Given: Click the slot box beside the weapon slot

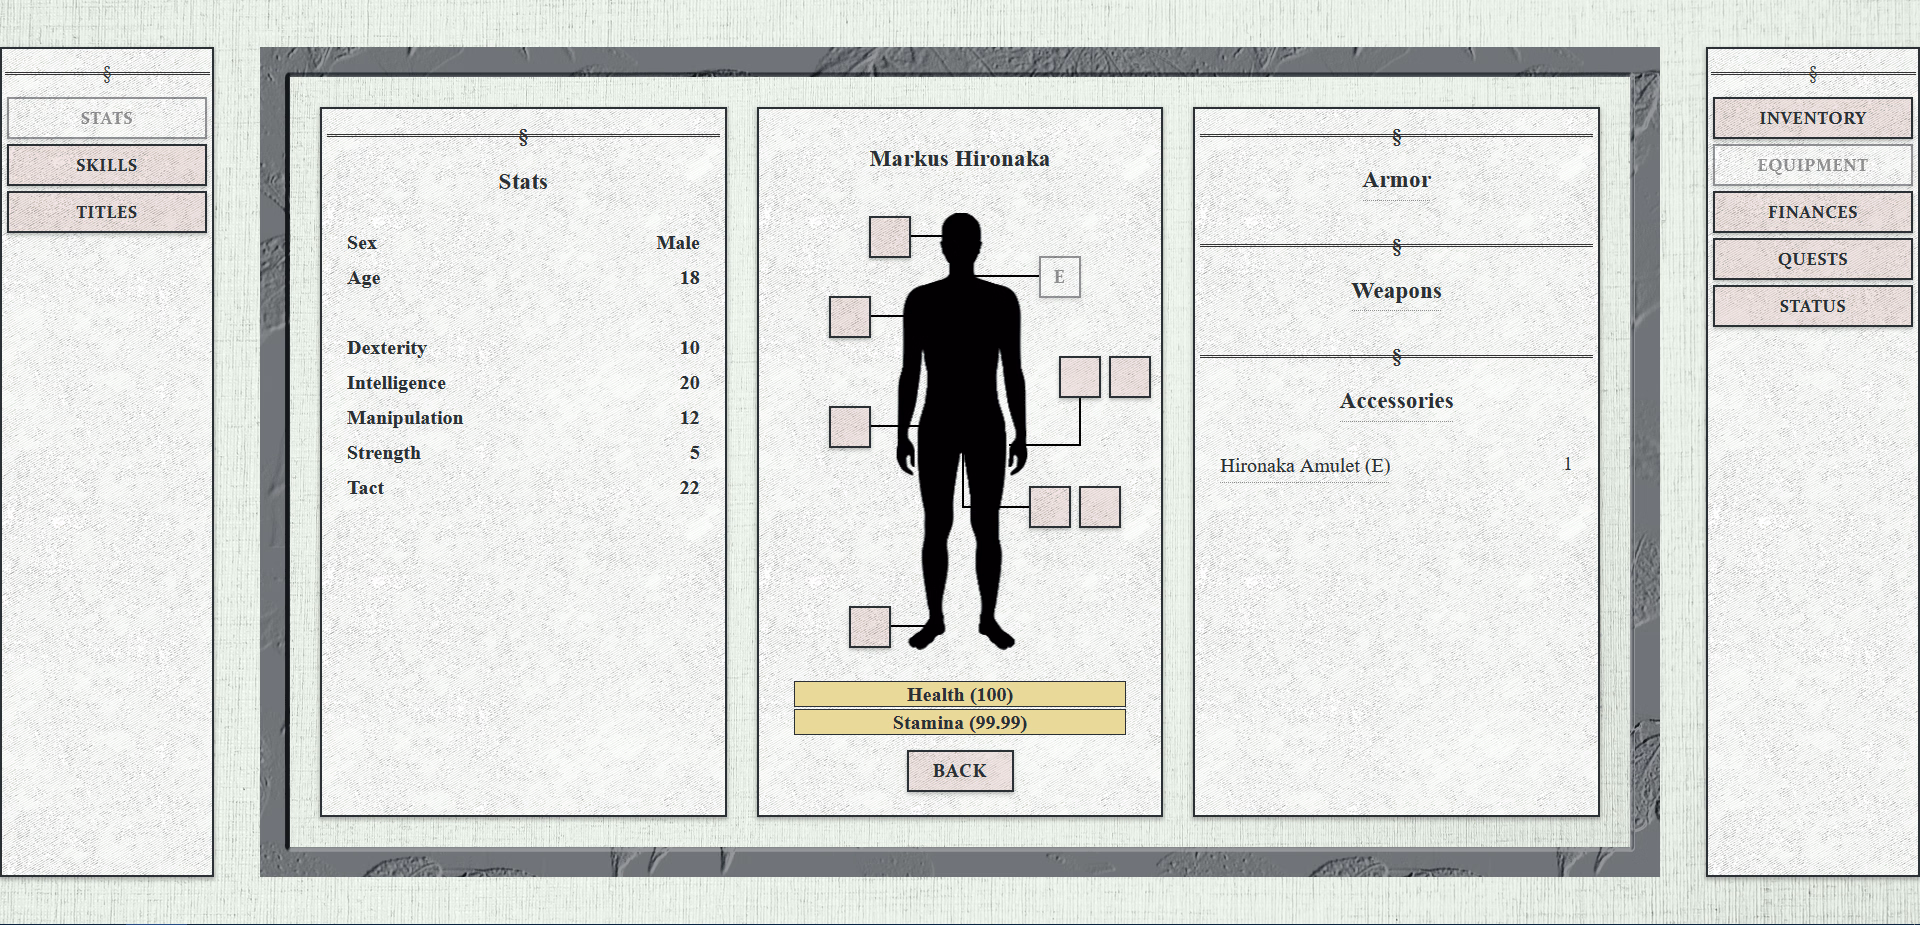Looking at the screenshot, I should click(x=1128, y=378).
